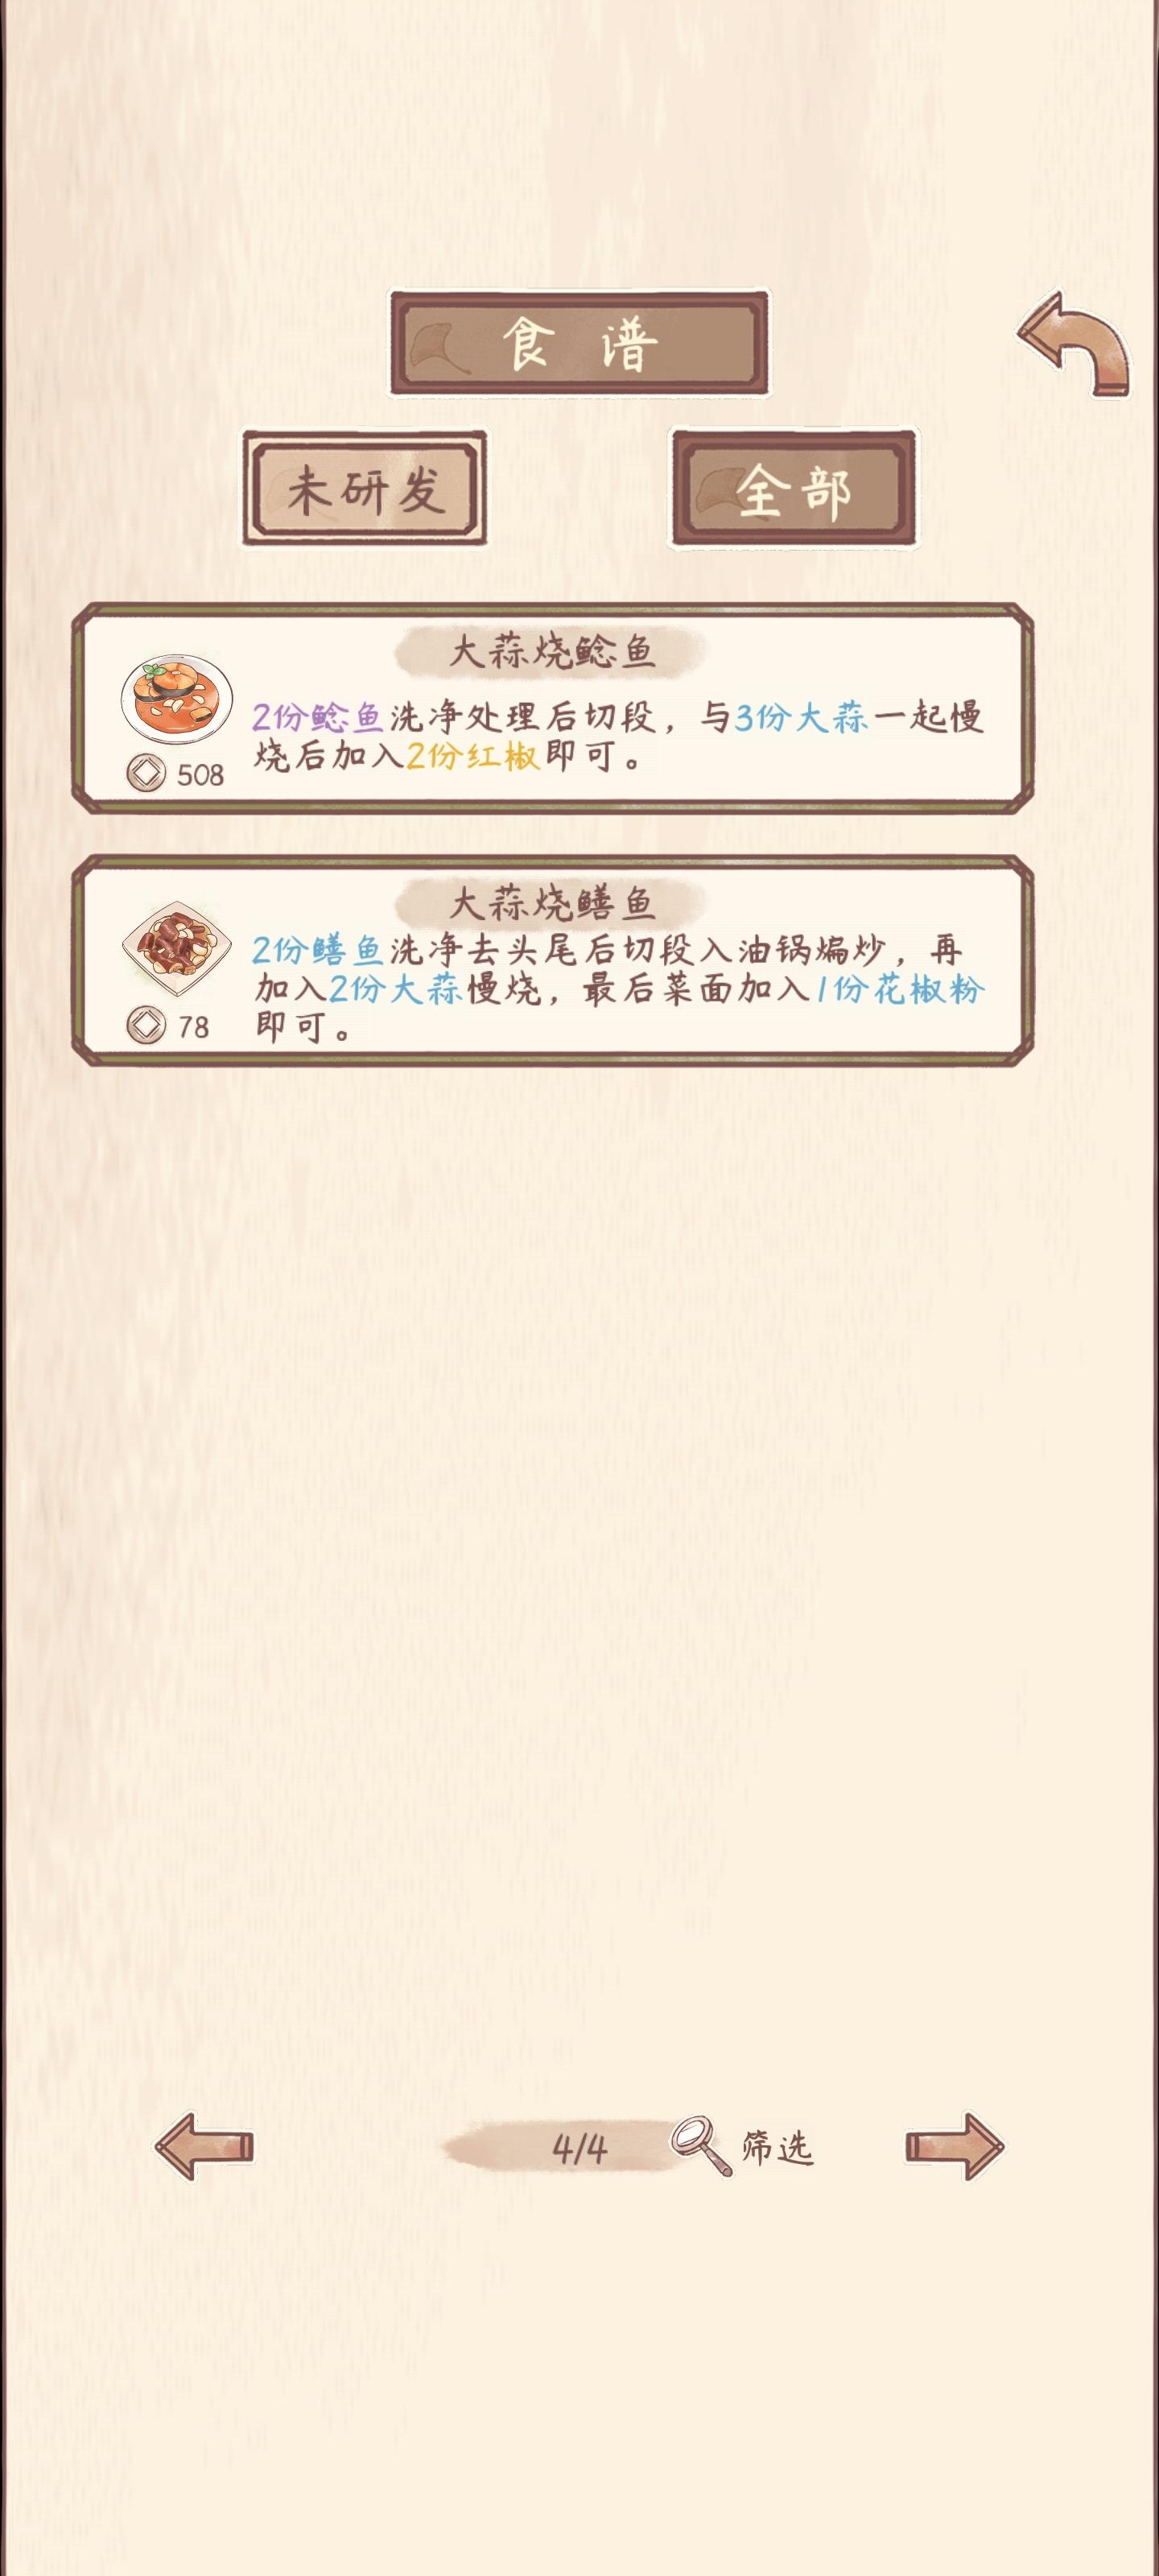
Task: Tap the 3份大蒜 ingredient text
Action: pos(801,717)
